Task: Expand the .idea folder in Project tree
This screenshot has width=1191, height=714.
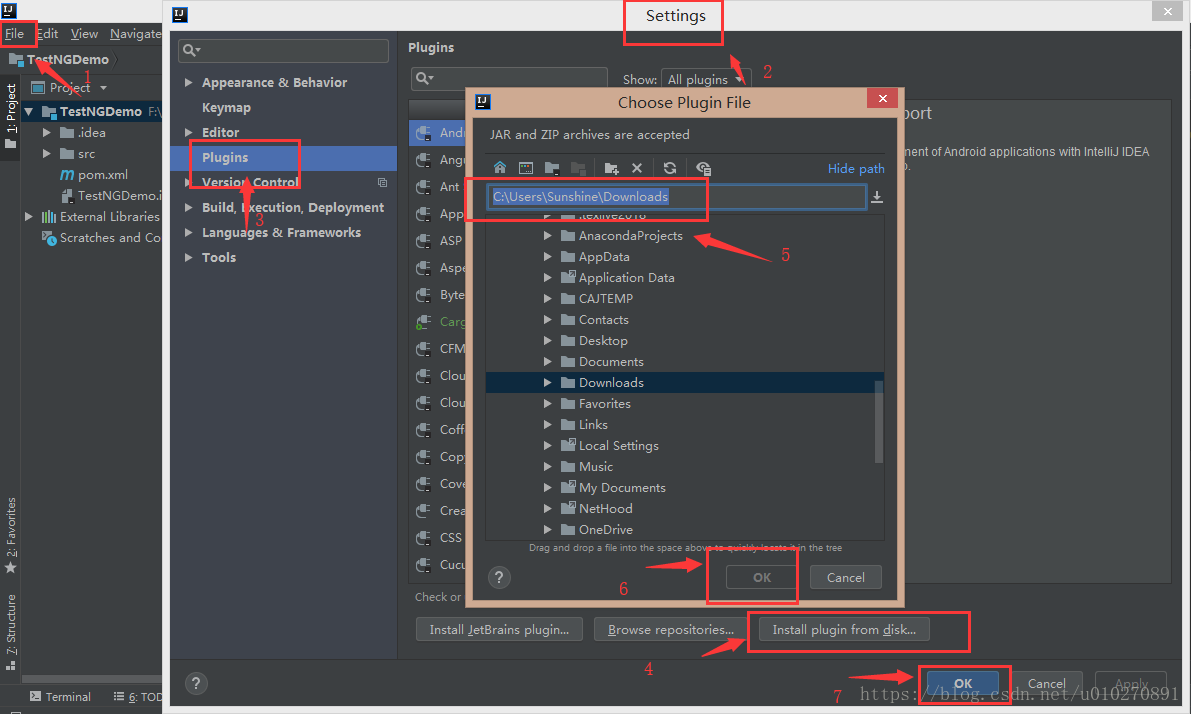Action: (46, 132)
